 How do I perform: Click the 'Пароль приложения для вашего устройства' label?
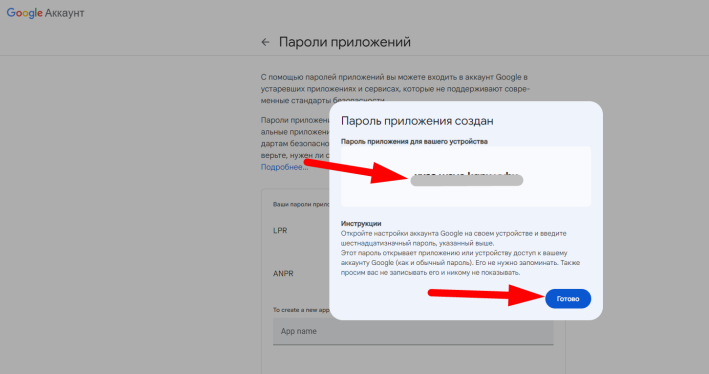pyautogui.click(x=414, y=142)
